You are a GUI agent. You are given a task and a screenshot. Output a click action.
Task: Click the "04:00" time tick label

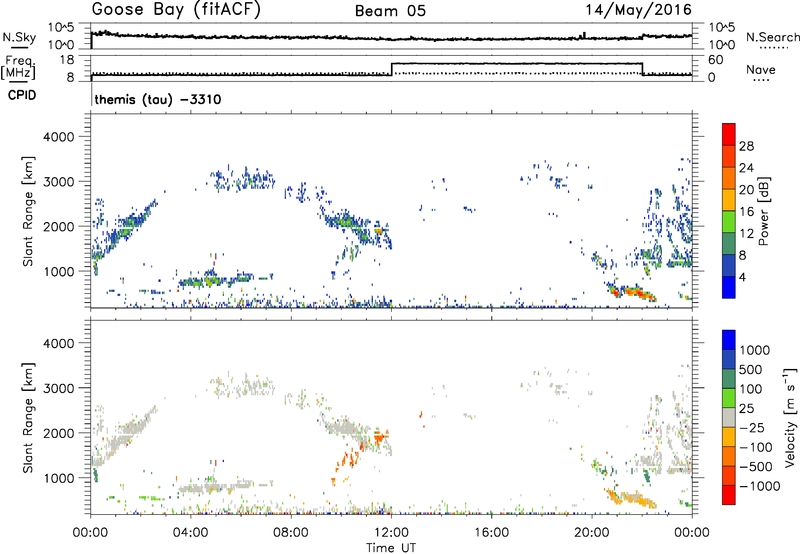coord(190,533)
